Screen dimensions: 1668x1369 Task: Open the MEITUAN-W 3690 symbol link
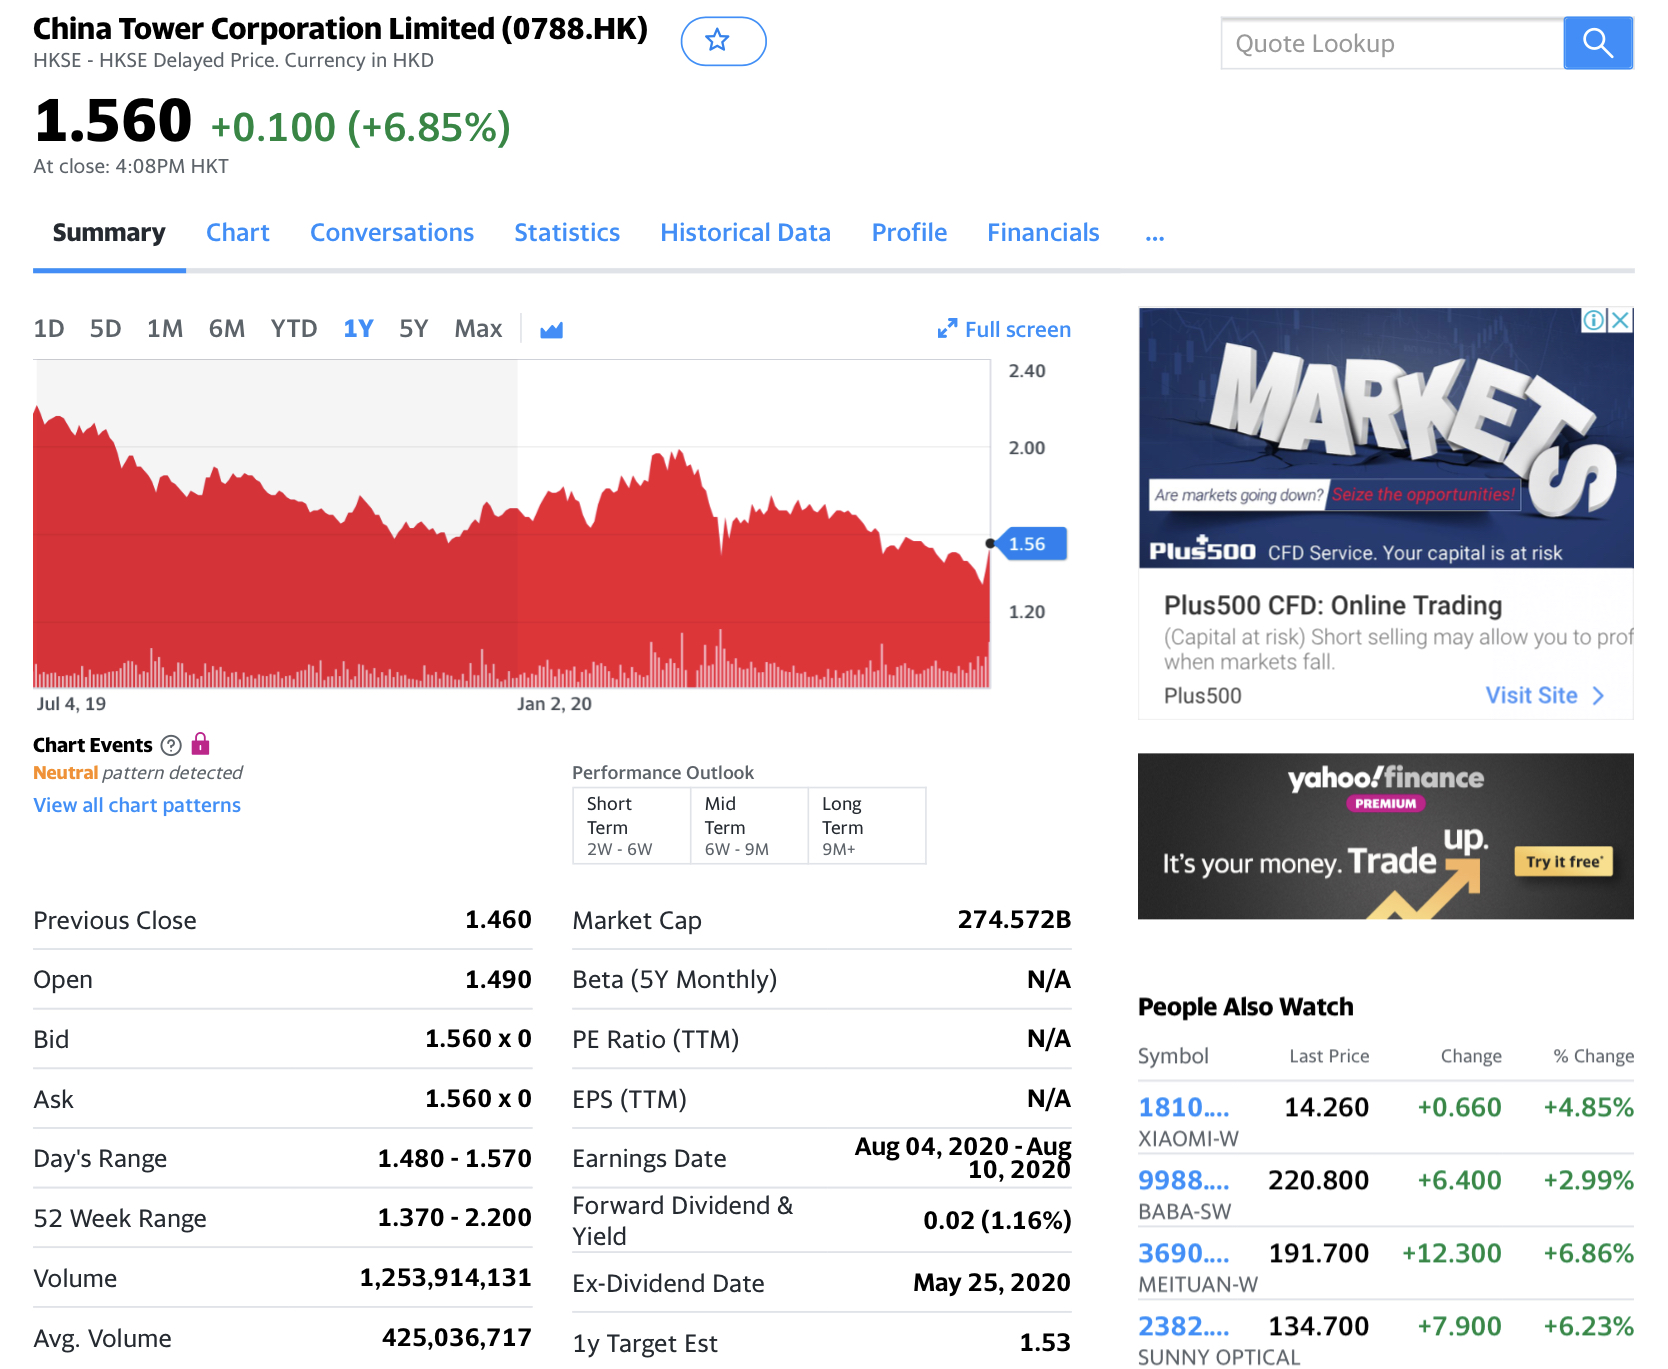point(1184,1254)
